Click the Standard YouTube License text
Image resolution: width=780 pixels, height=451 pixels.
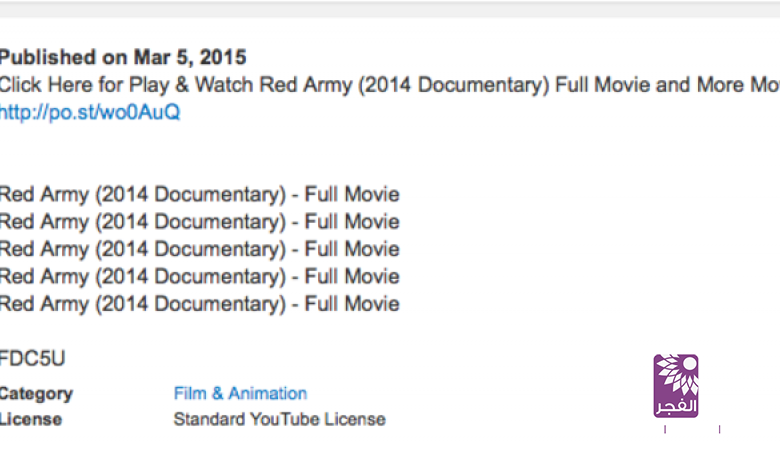(x=279, y=419)
